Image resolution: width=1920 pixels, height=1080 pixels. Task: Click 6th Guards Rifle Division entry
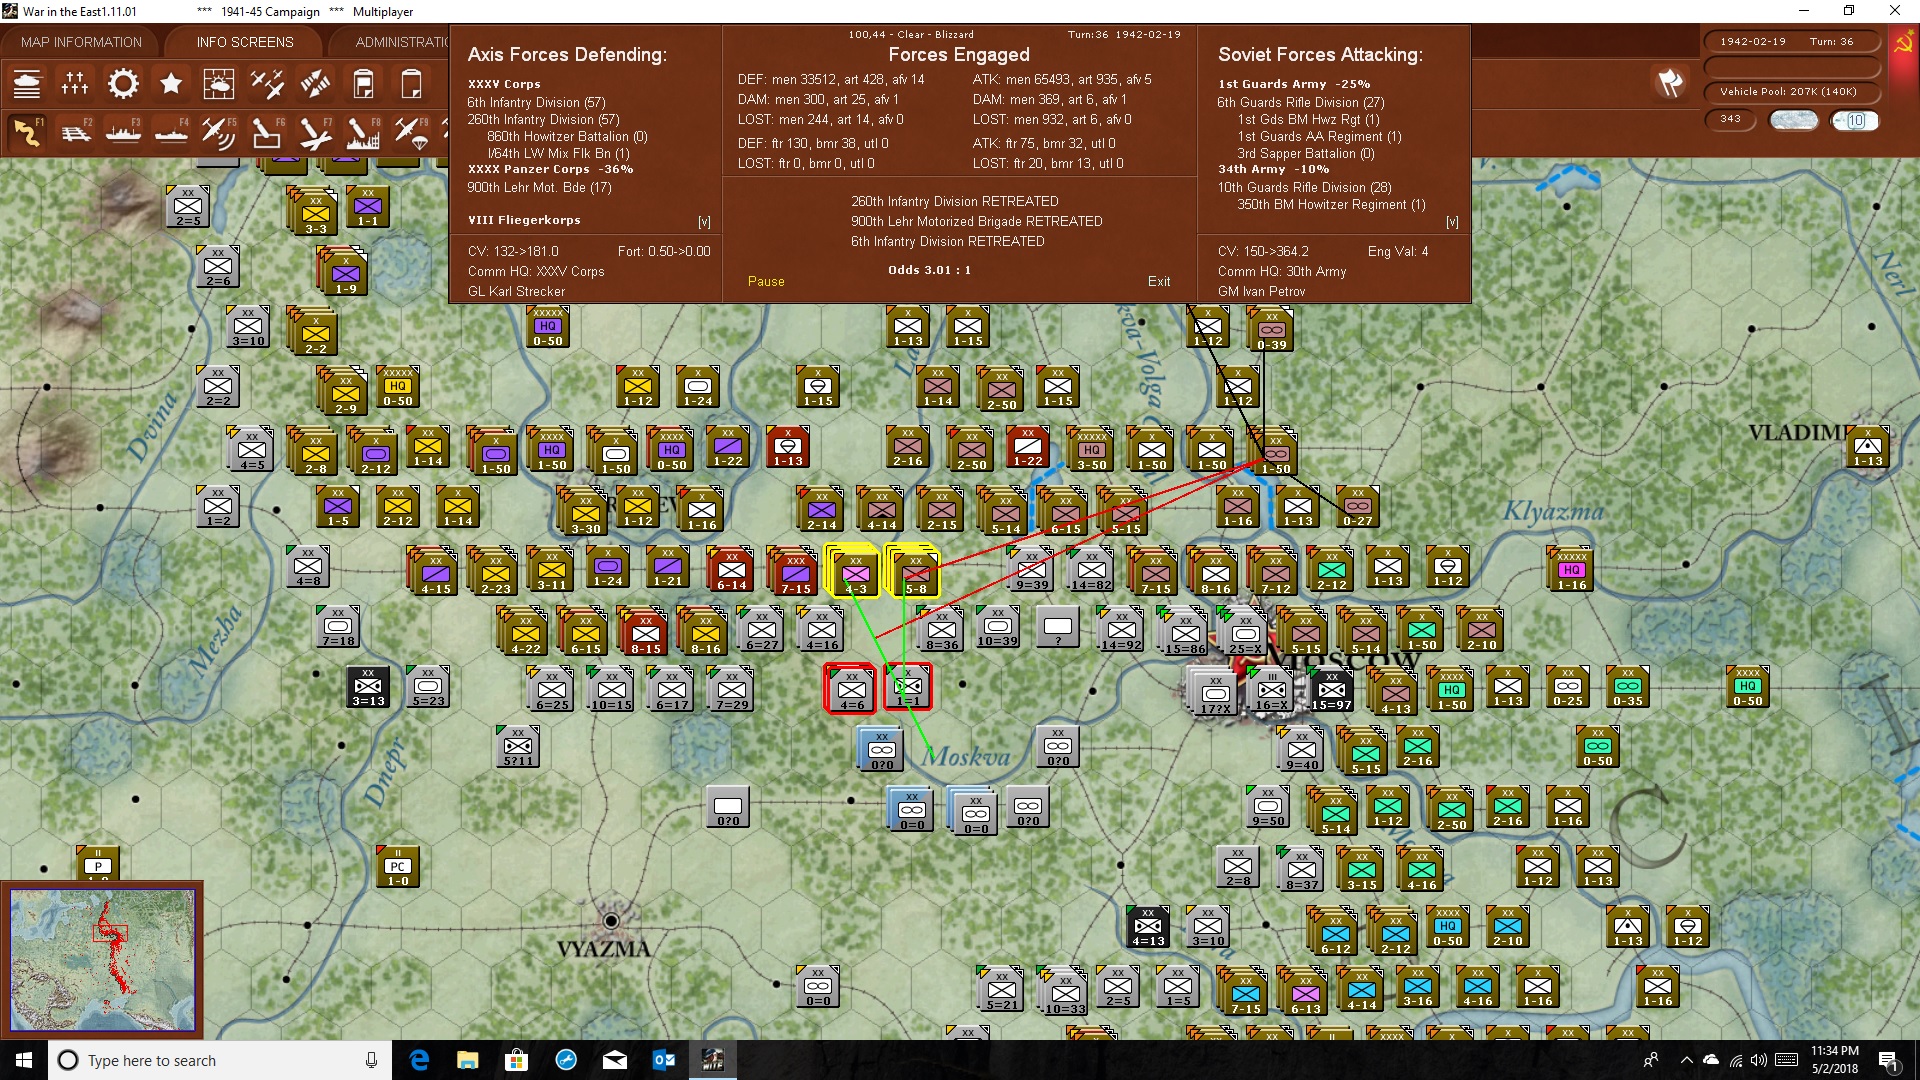click(1301, 102)
